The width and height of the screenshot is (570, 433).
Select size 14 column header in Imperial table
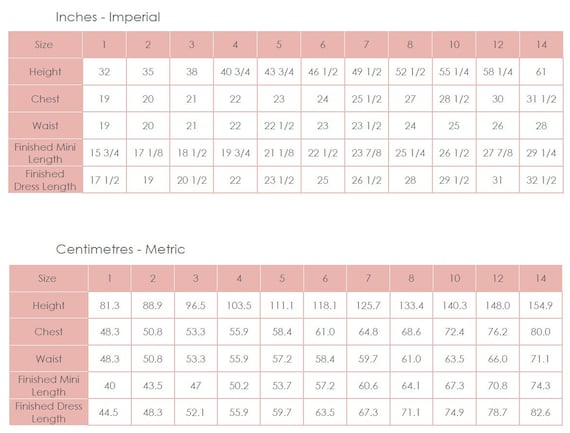pyautogui.click(x=541, y=45)
